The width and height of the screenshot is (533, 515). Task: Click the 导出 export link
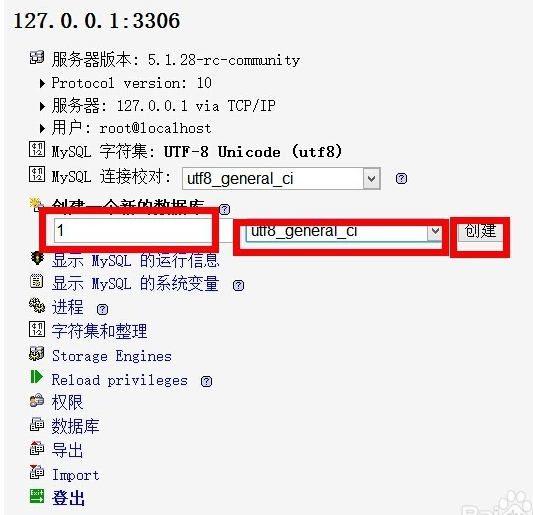[67, 450]
